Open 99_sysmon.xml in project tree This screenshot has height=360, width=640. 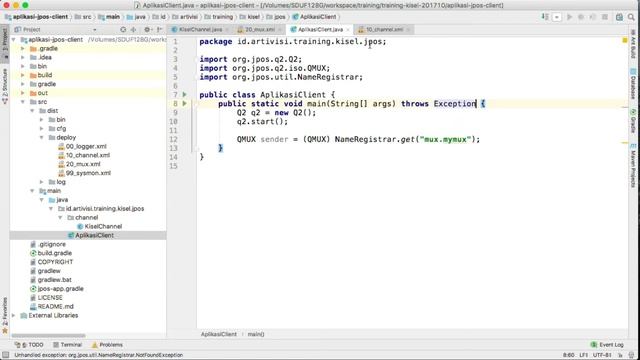click(x=84, y=173)
